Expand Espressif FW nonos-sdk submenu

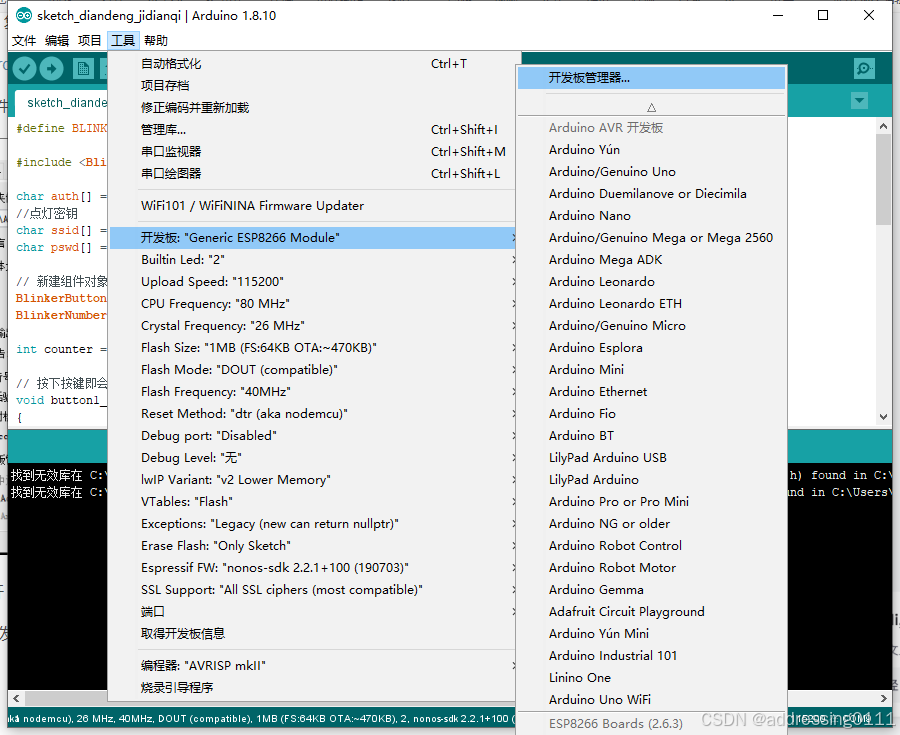click(312, 567)
